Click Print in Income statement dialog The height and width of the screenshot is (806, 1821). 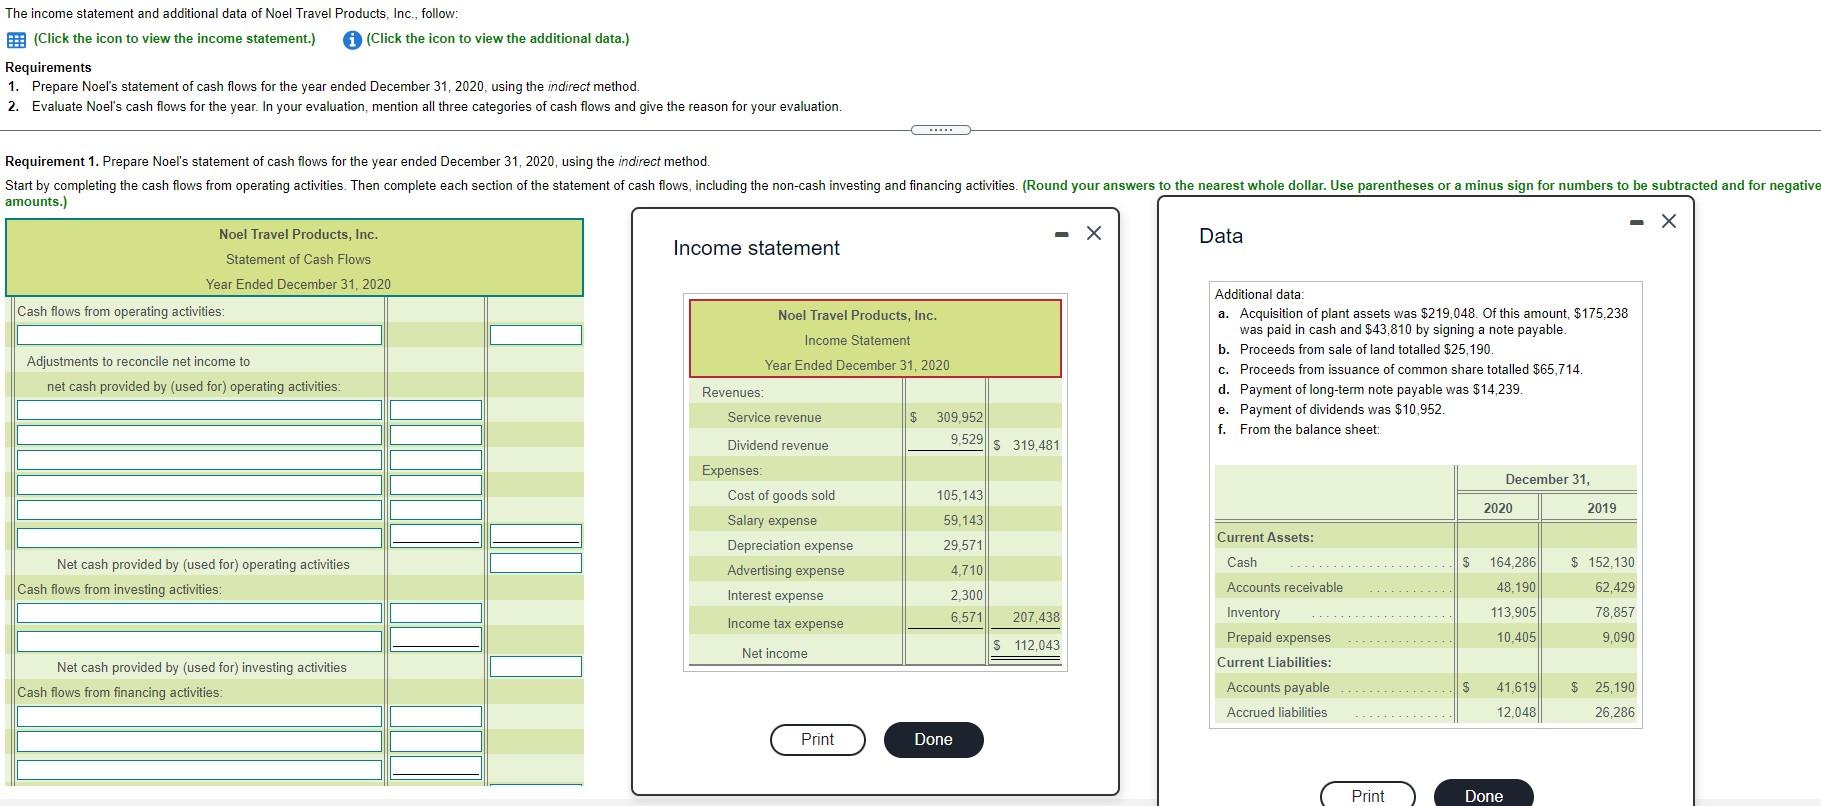coord(817,739)
